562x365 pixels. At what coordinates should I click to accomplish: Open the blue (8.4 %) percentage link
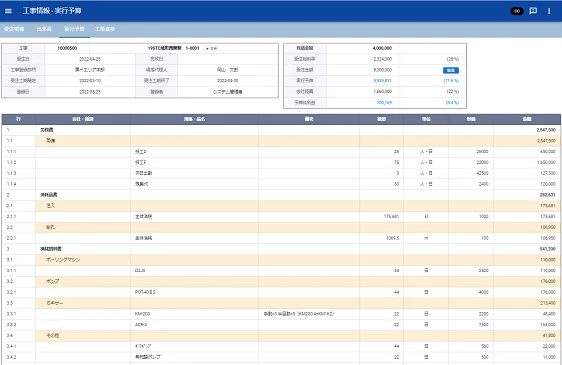[452, 103]
